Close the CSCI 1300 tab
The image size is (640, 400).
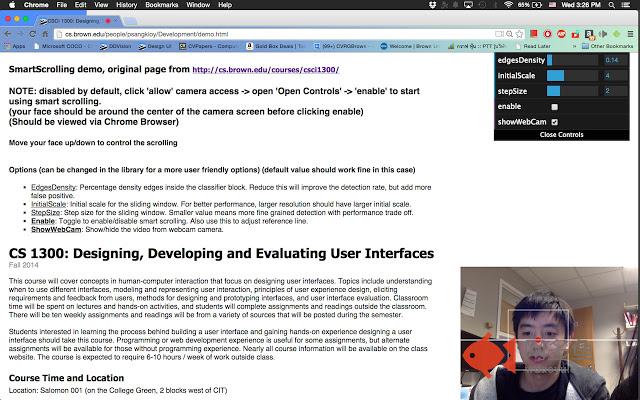pyautogui.click(x=116, y=20)
